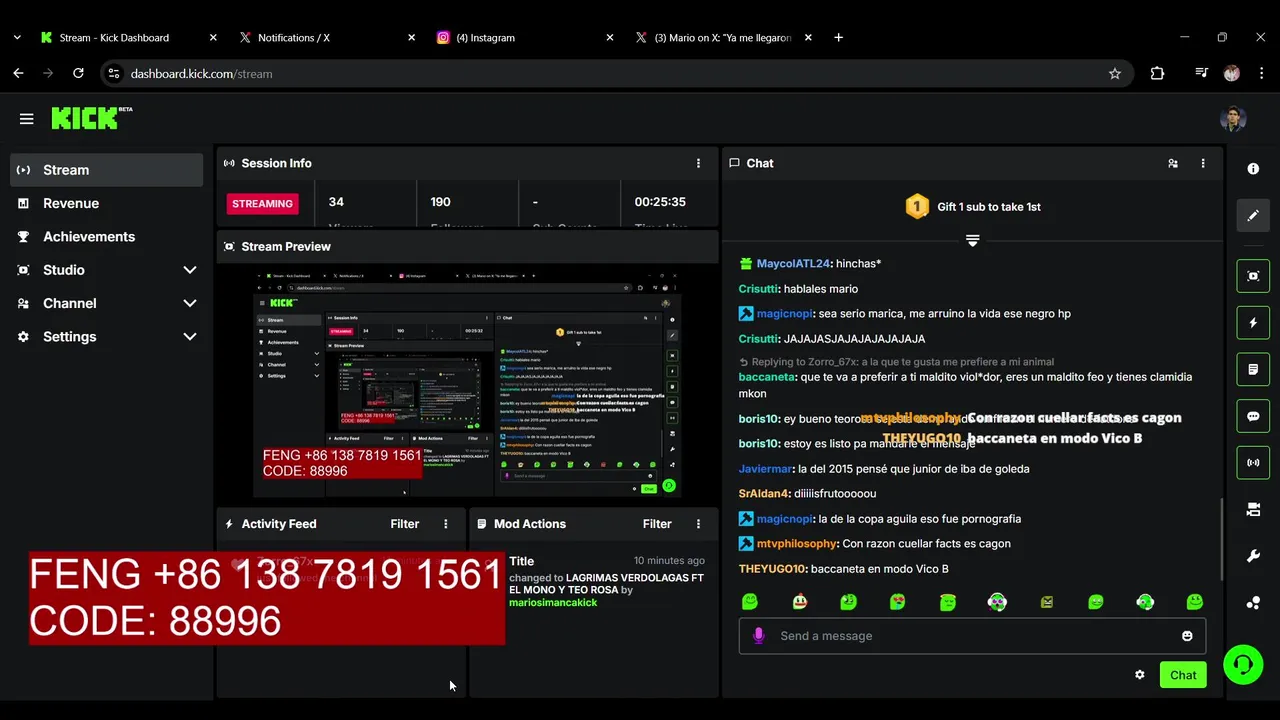Bookmark this page with the star icon
Viewport: 1280px width, 720px height.
(x=1114, y=73)
